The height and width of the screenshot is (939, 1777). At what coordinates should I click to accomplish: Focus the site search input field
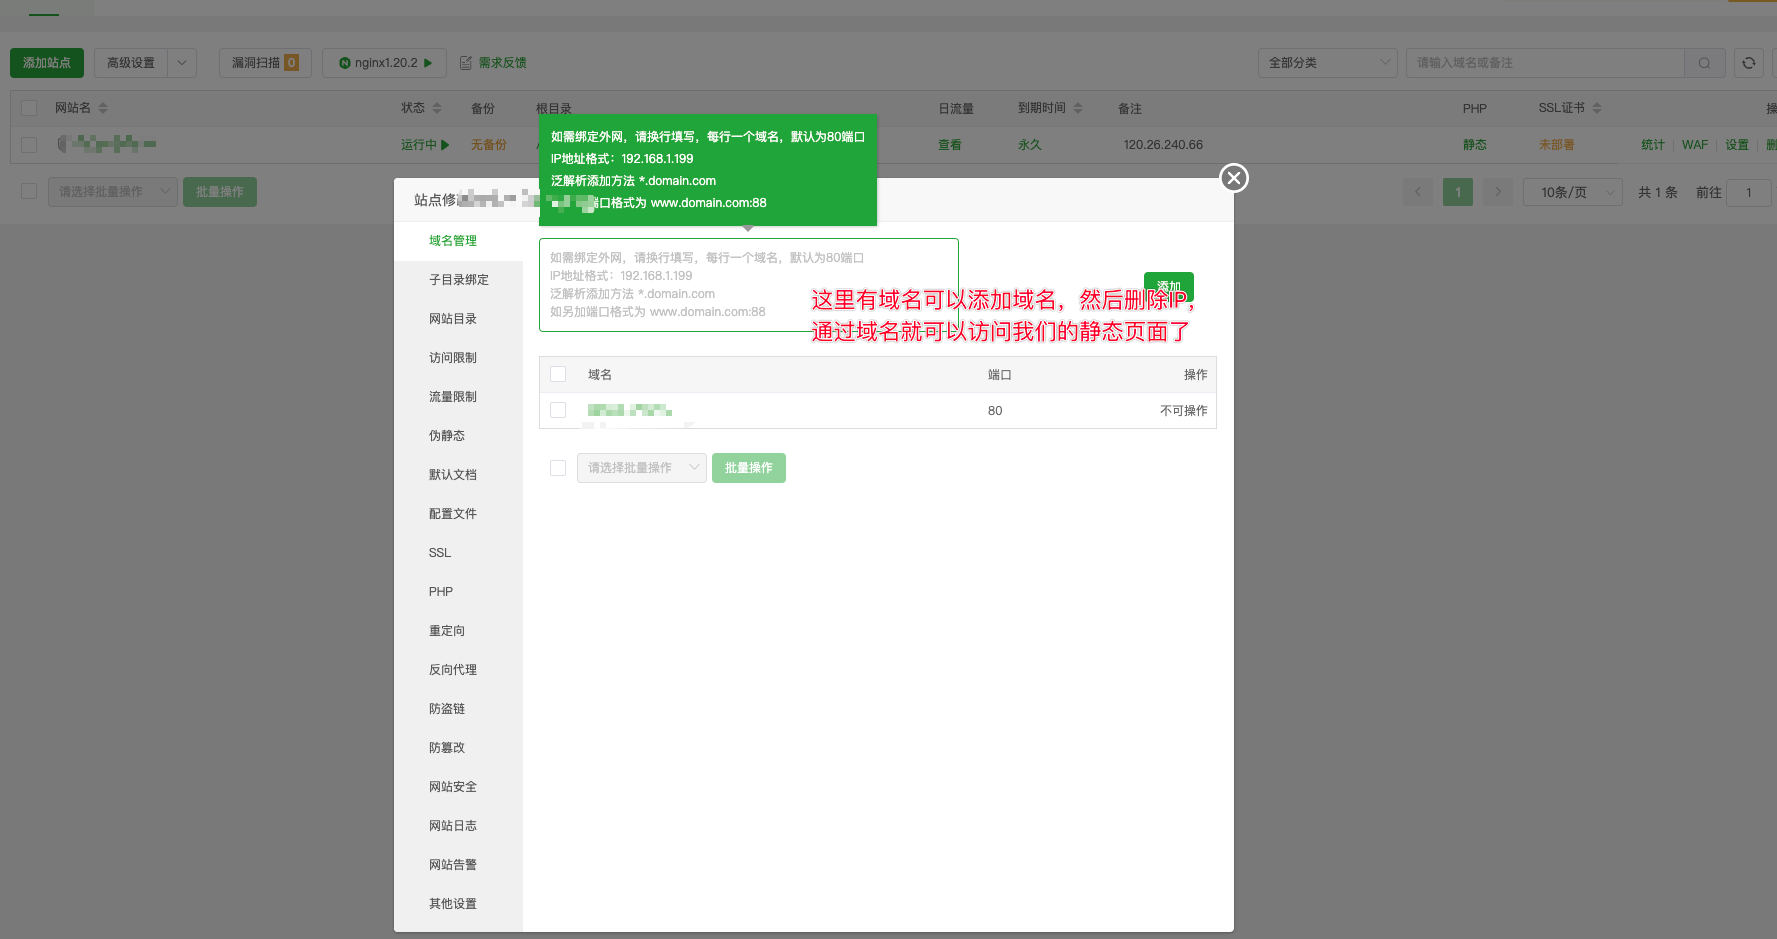point(1546,63)
